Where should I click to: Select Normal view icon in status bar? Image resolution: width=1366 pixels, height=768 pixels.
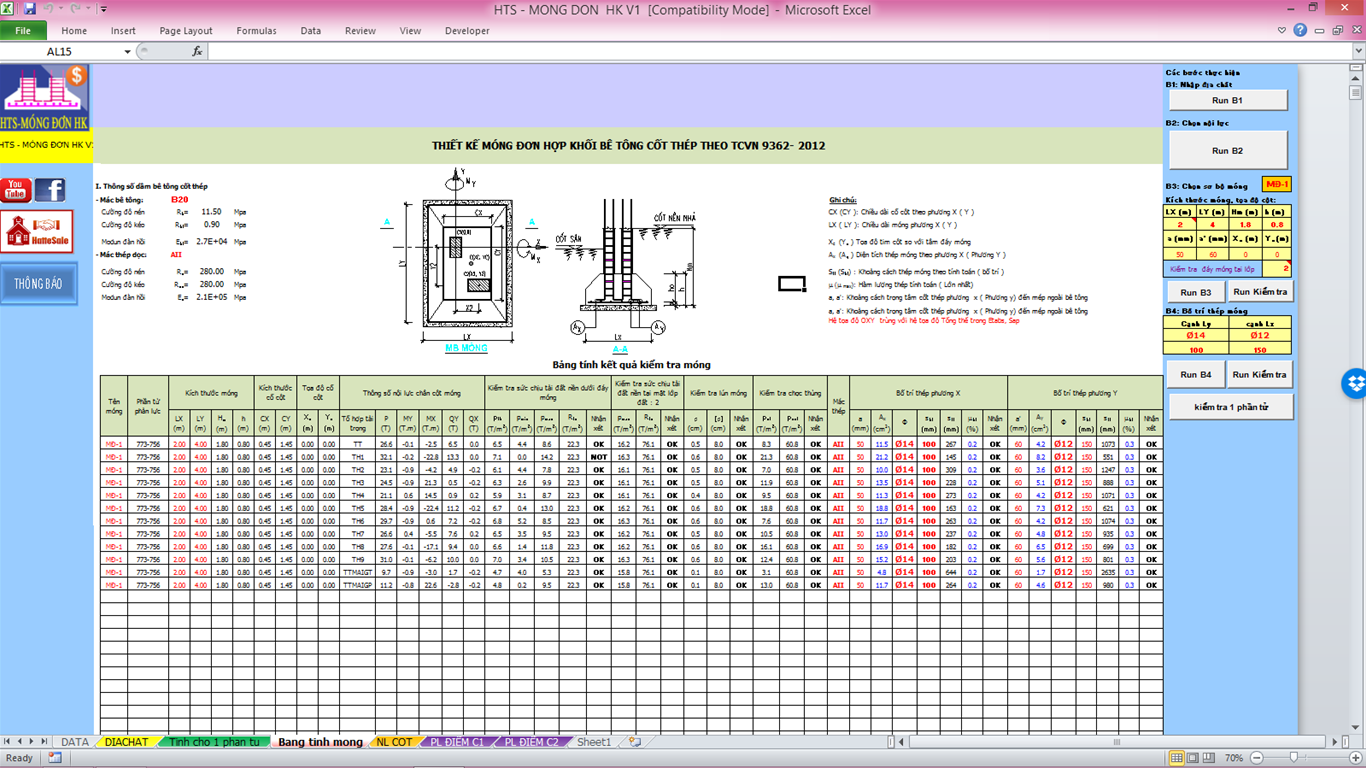pyautogui.click(x=1178, y=758)
